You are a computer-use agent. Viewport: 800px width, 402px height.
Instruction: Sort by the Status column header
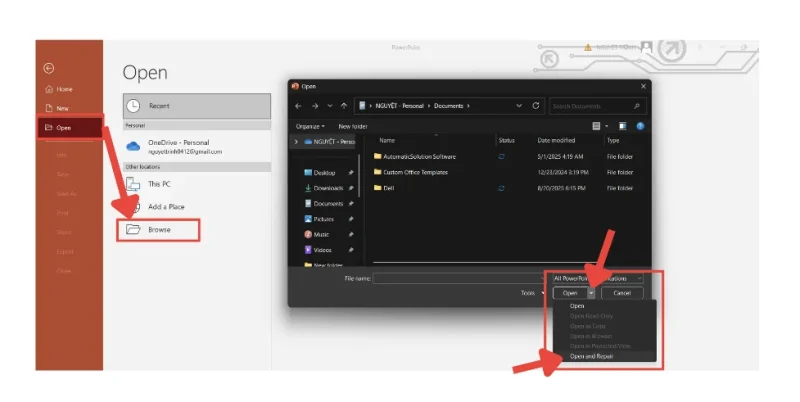507,140
